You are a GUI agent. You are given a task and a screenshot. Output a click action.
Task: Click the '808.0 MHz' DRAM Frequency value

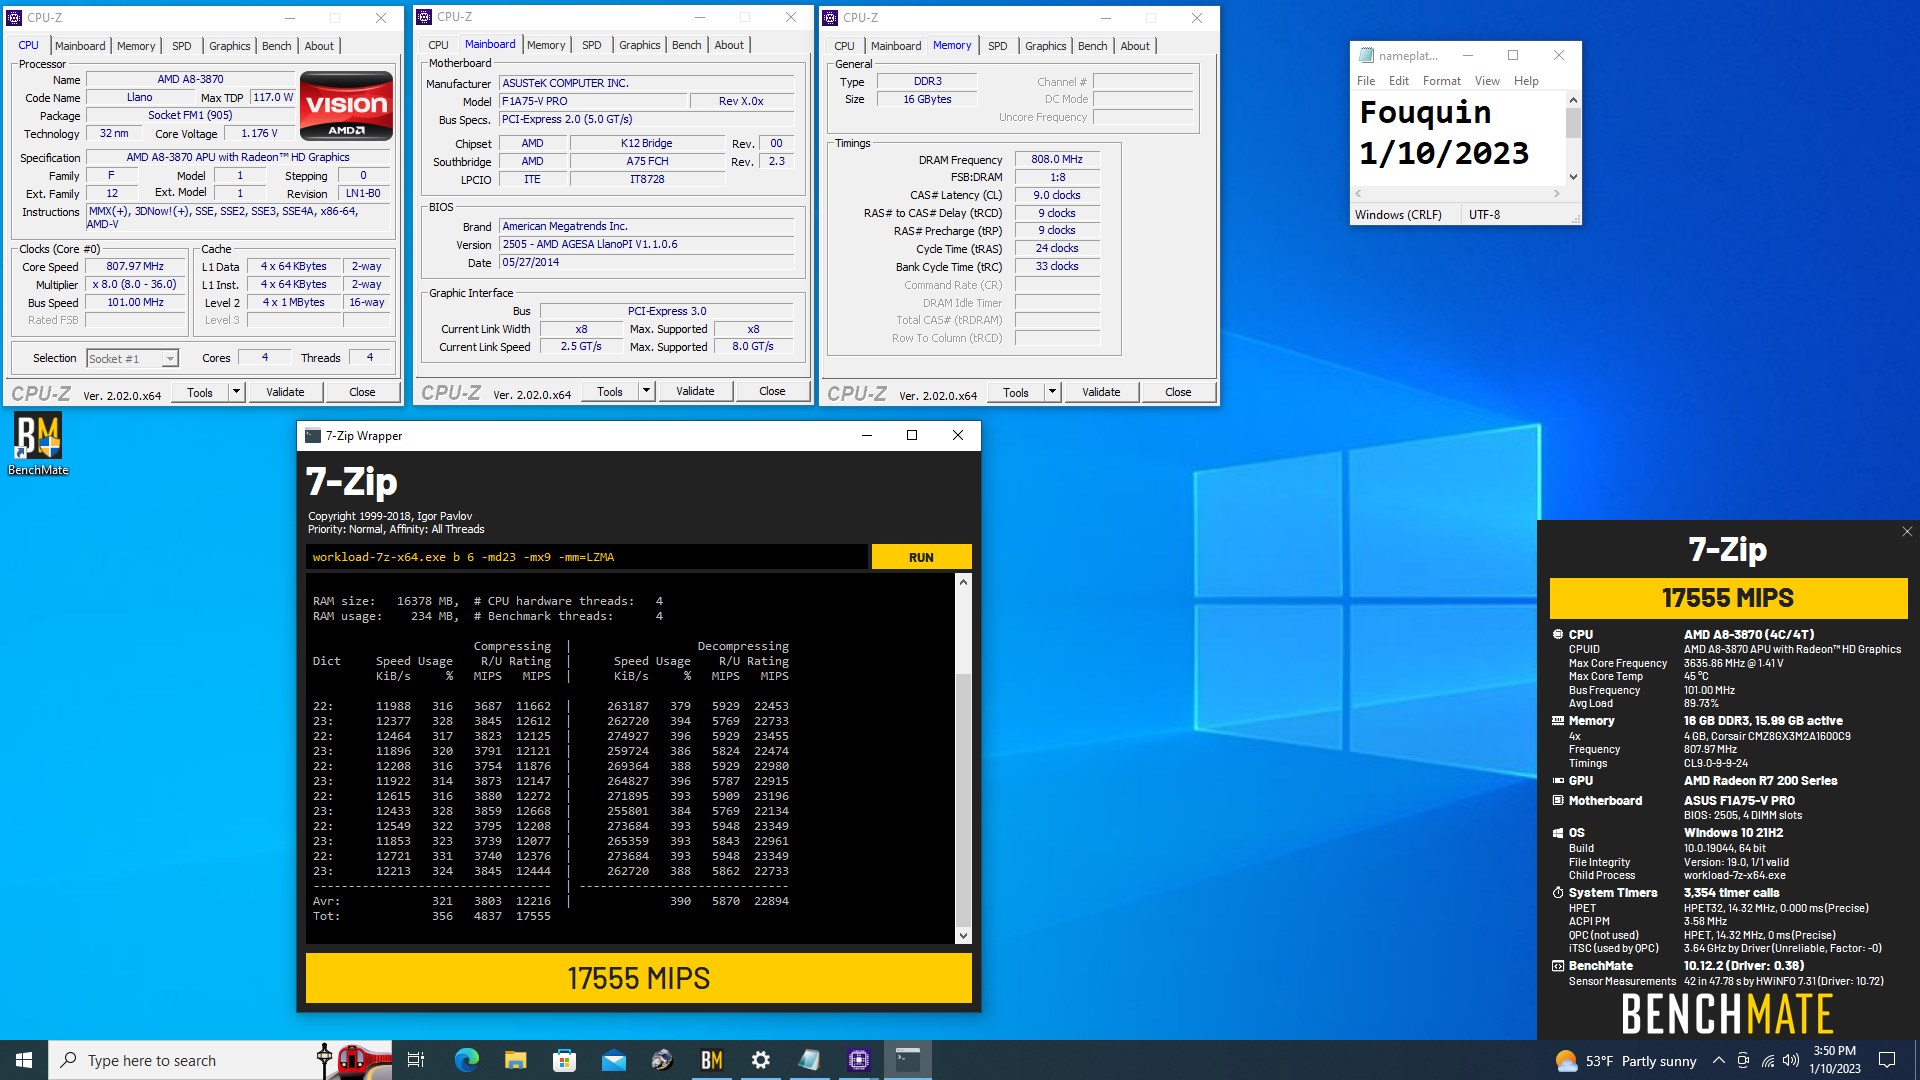[x=1057, y=159]
